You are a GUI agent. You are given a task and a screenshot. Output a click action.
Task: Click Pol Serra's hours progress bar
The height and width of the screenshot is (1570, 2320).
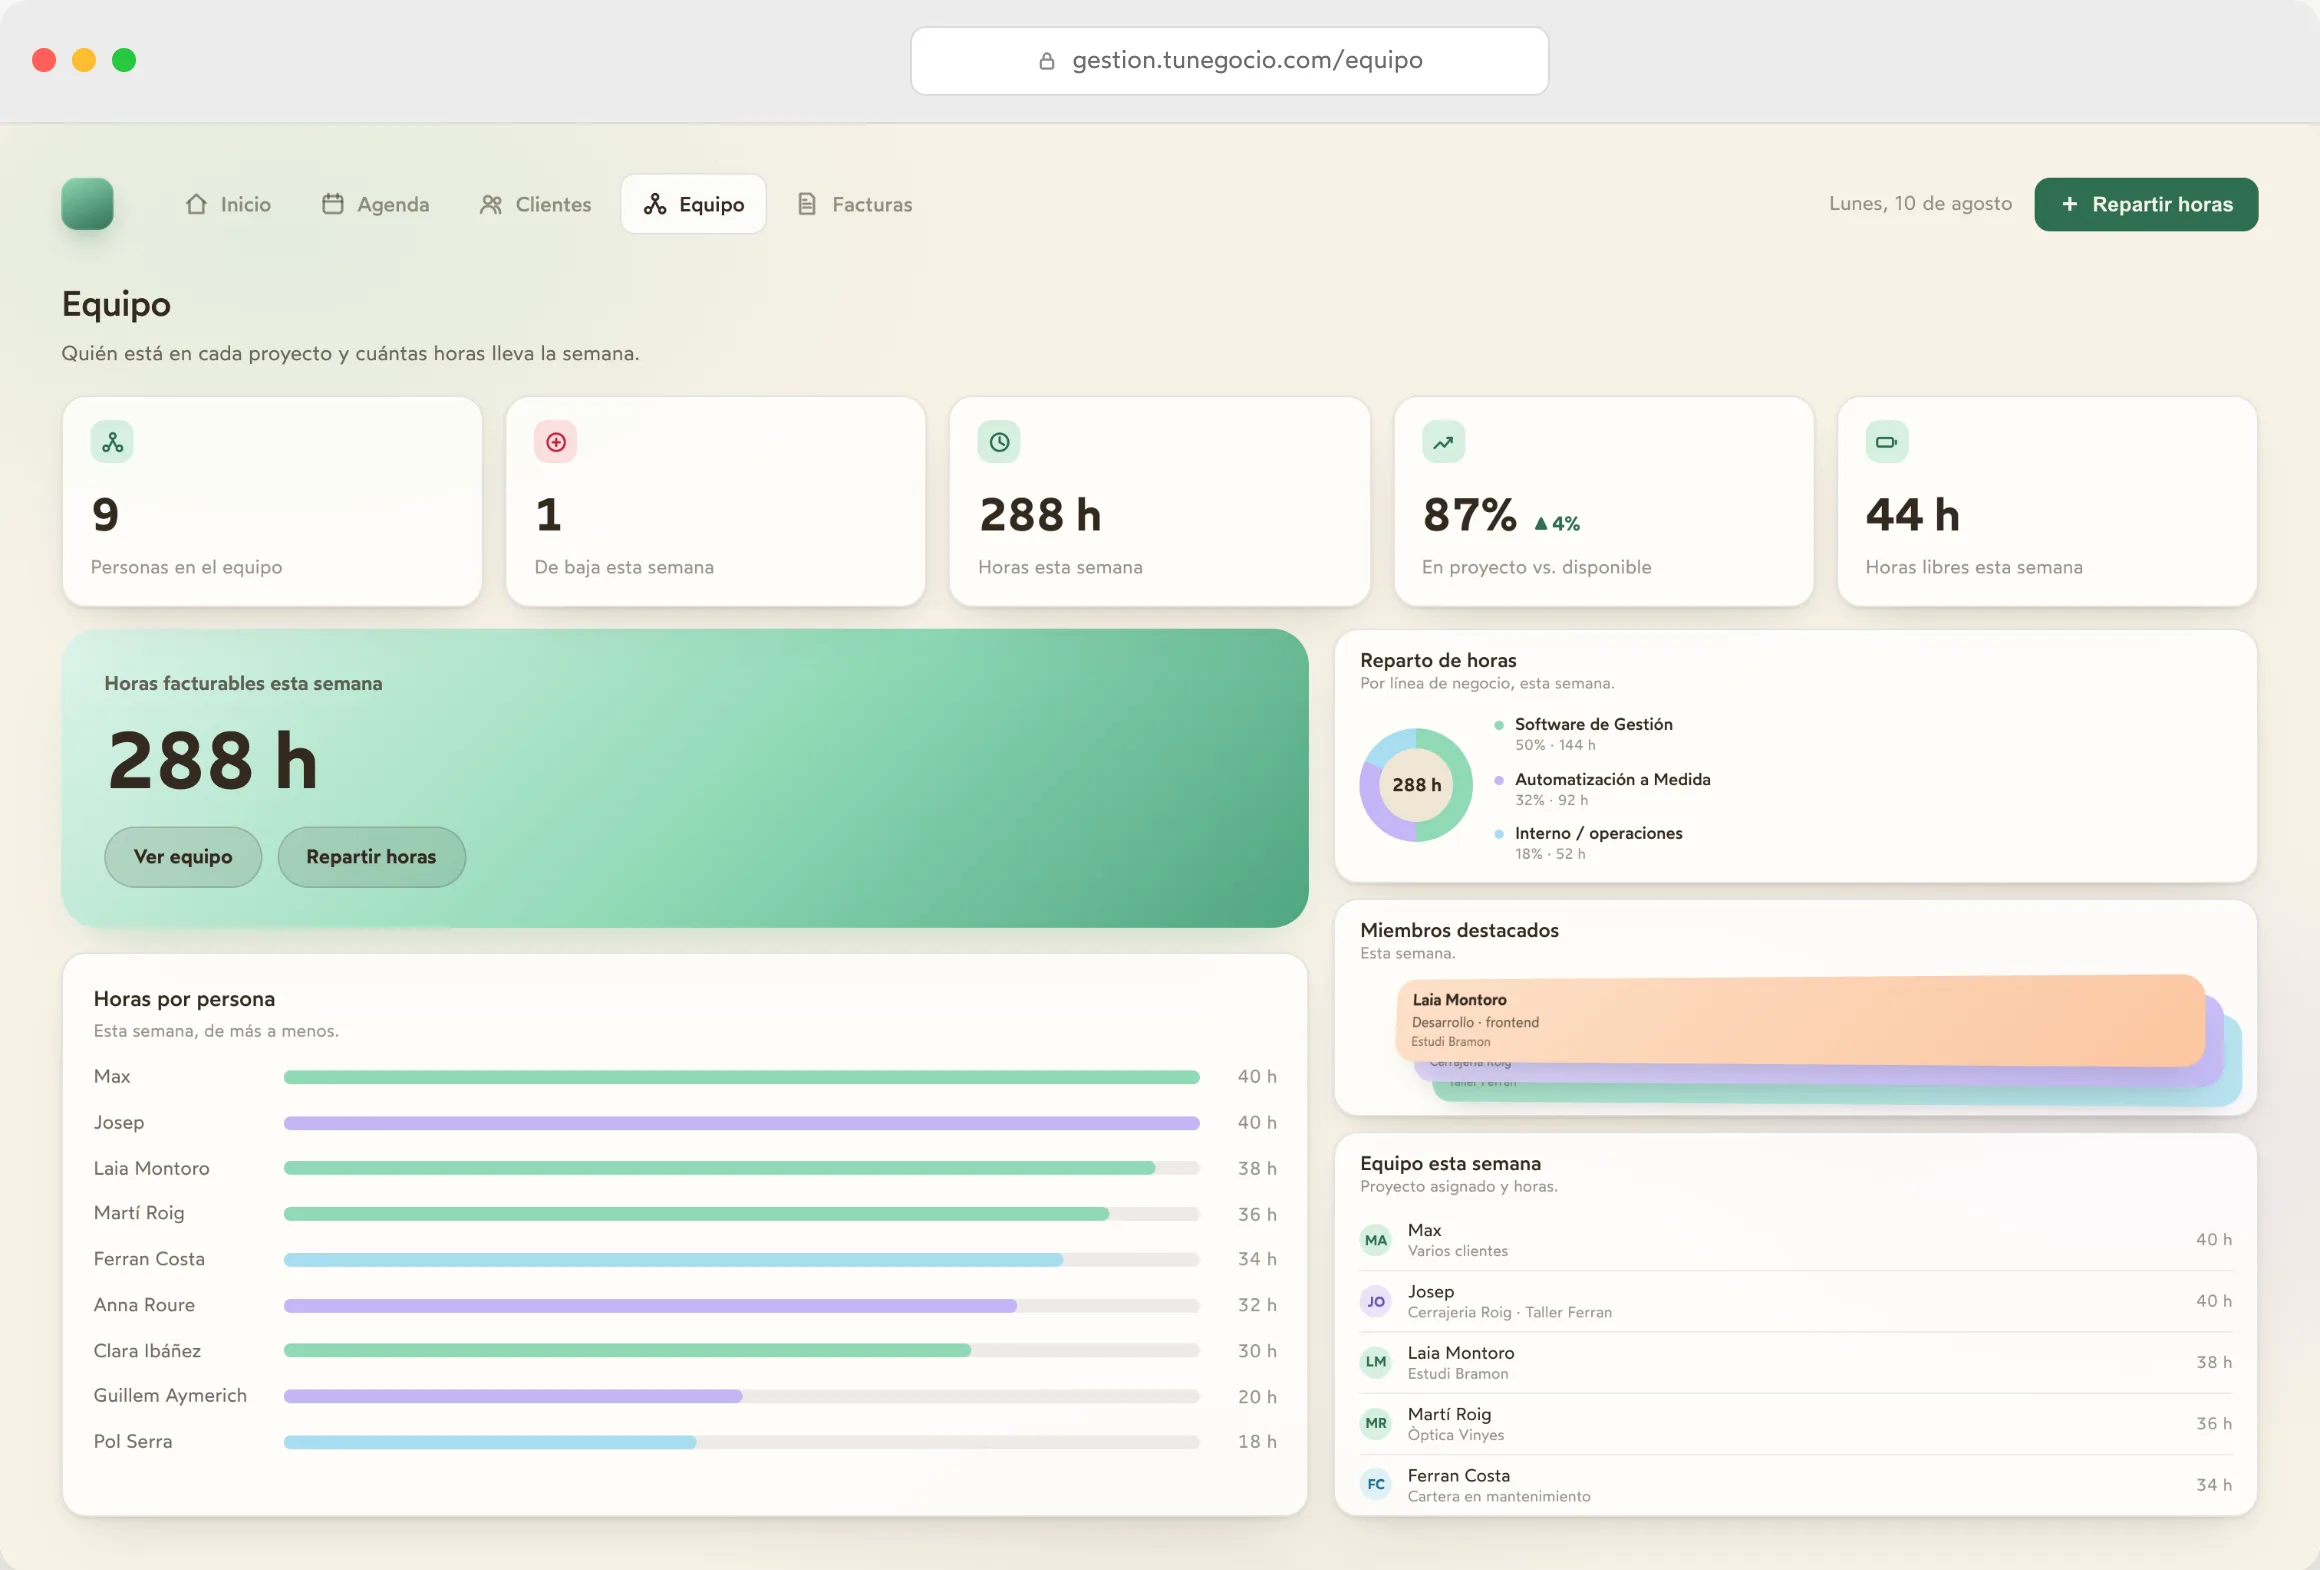[x=741, y=1442]
